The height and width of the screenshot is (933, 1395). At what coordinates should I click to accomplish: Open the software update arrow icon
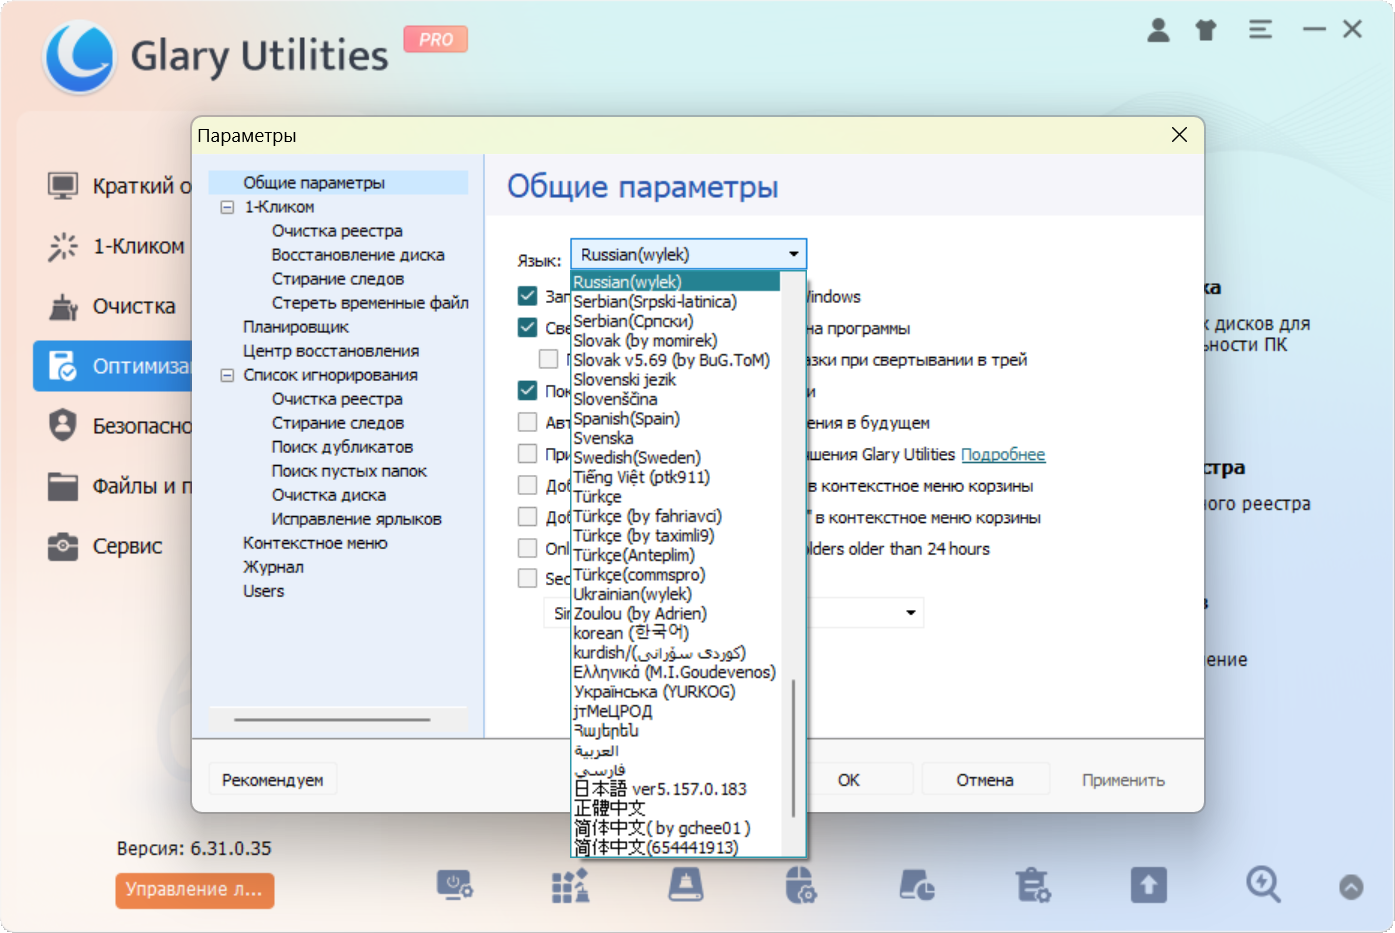click(1148, 885)
